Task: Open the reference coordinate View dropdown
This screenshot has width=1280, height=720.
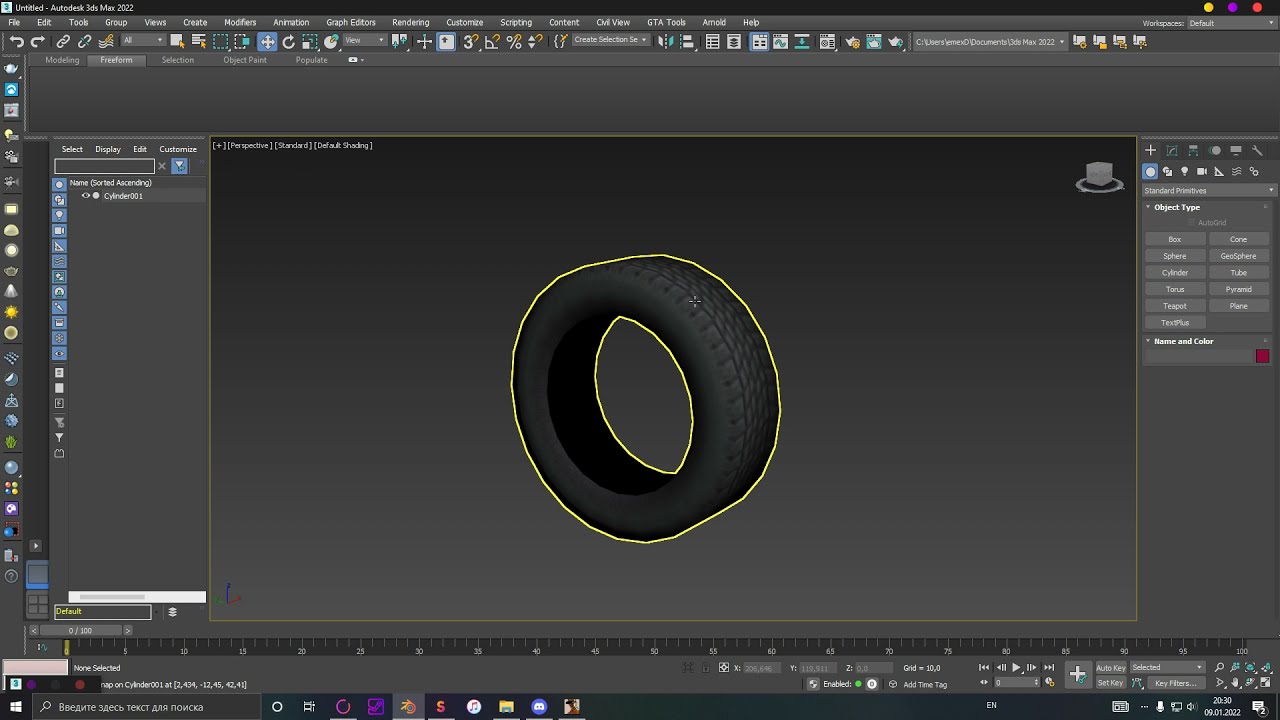Action: [365, 41]
